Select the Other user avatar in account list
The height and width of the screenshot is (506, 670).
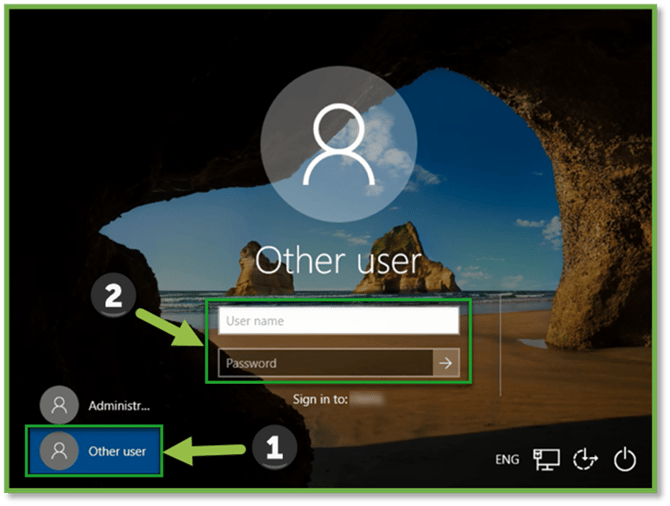tap(59, 451)
